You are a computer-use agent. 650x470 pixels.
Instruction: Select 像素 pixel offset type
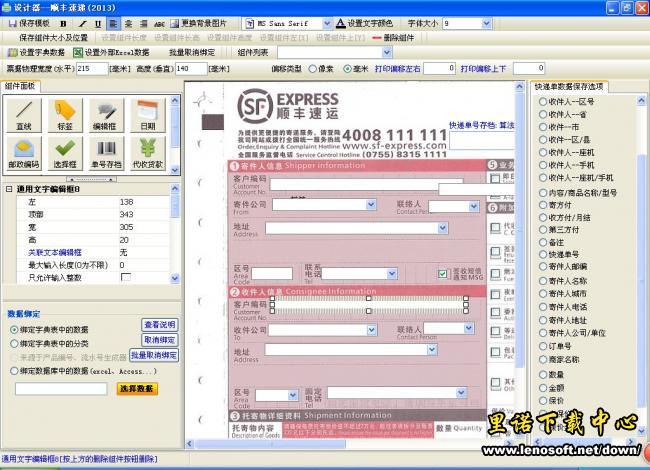(313, 69)
